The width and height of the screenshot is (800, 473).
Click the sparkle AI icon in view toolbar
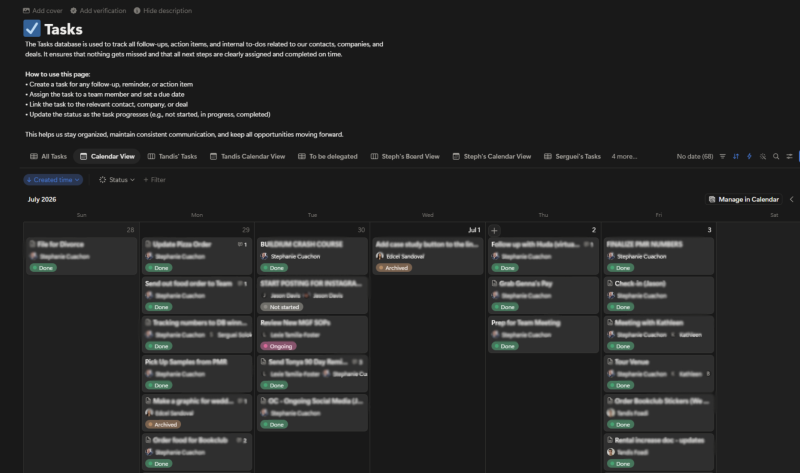point(763,157)
